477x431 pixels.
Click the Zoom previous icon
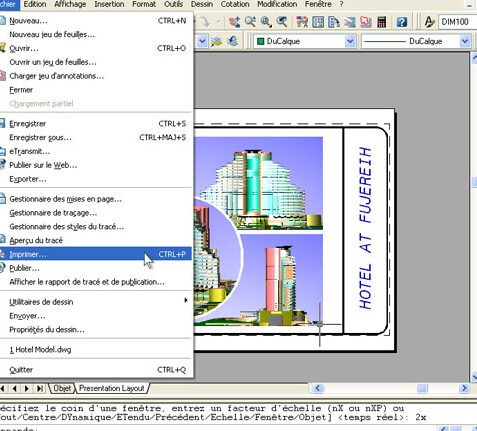pos(282,22)
